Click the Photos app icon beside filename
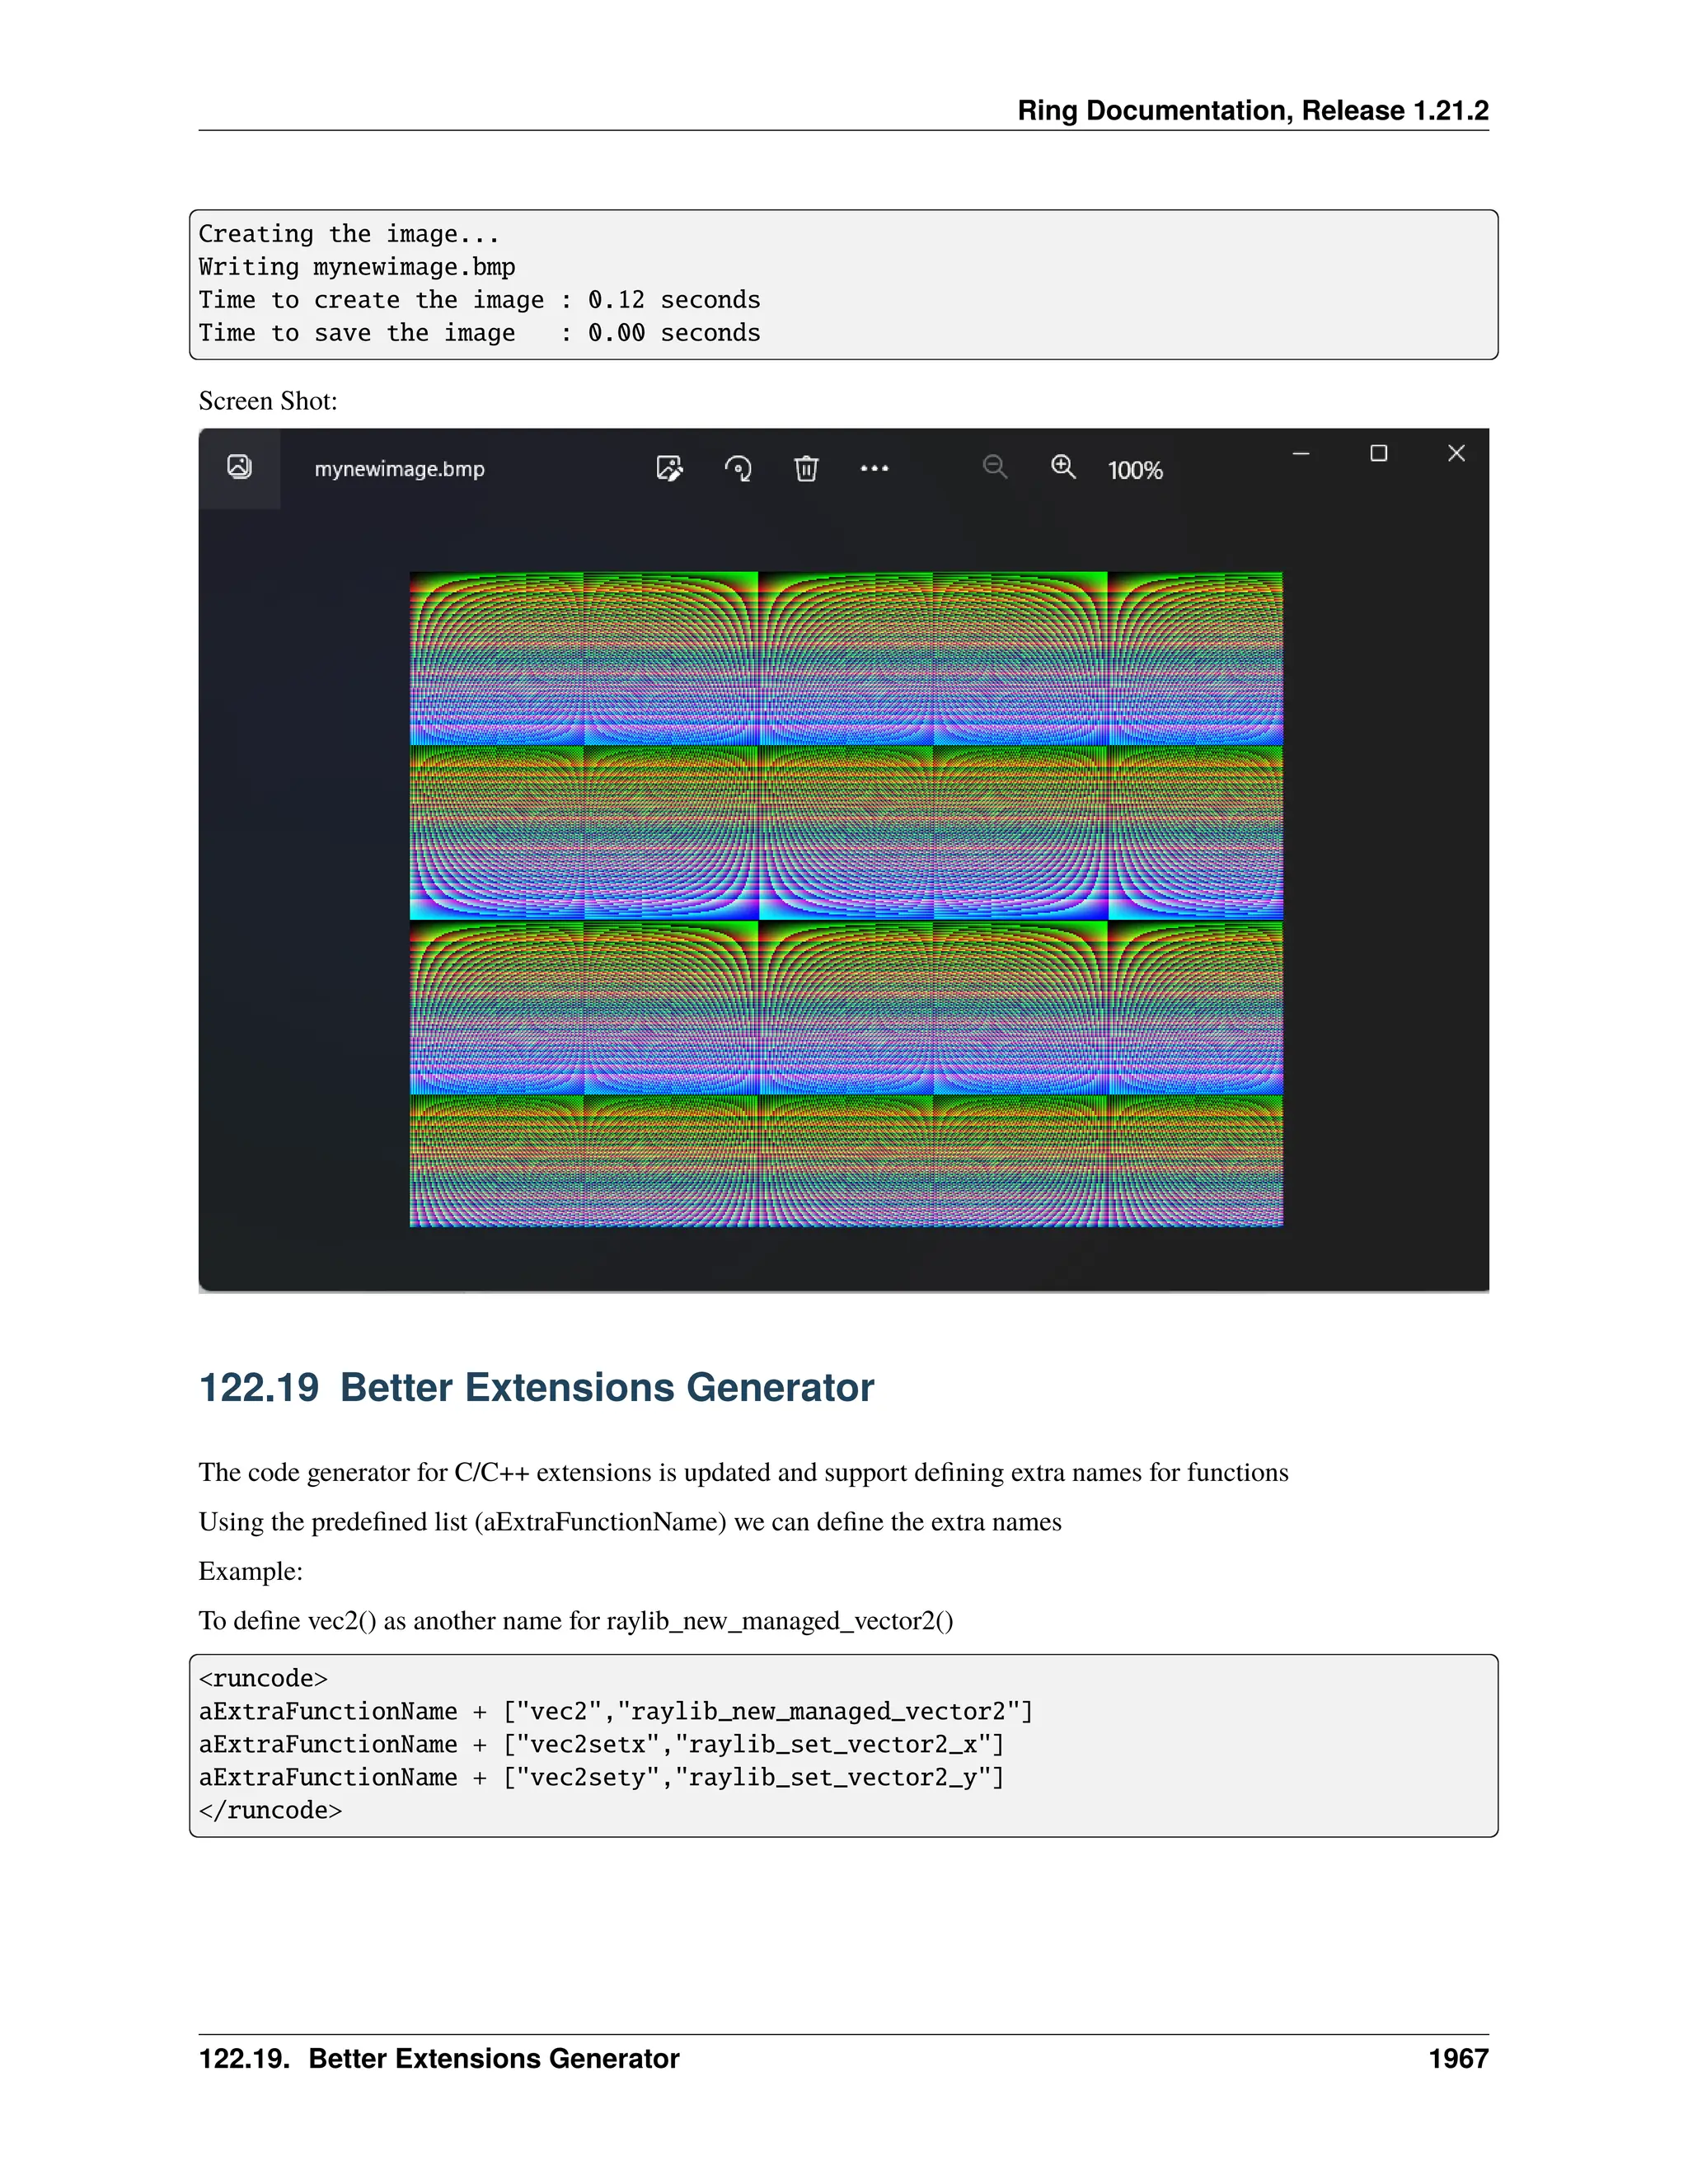Viewport: 1688px width, 2184px height. (239, 467)
